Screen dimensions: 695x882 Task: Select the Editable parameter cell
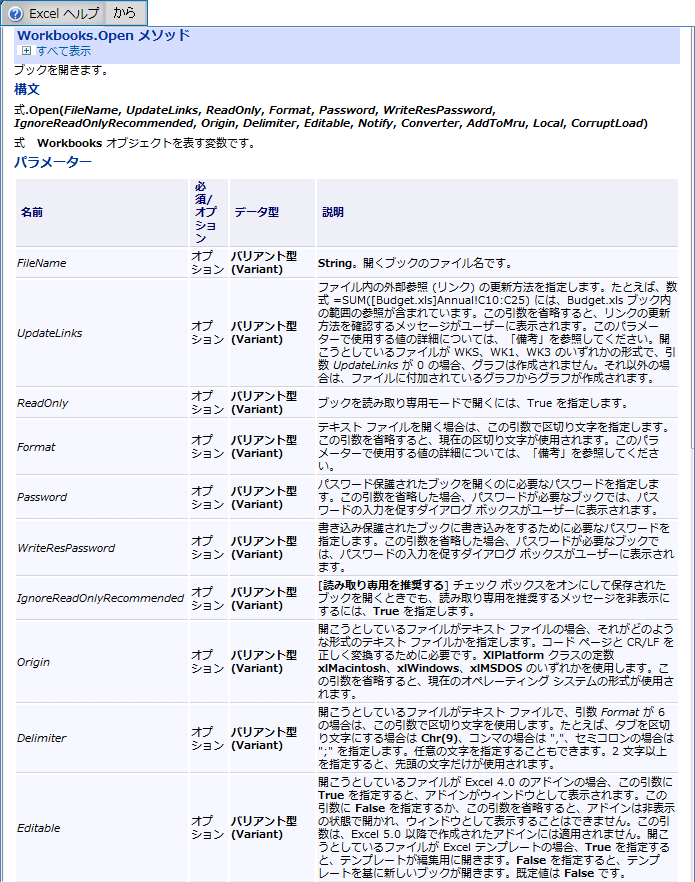[x=102, y=827]
